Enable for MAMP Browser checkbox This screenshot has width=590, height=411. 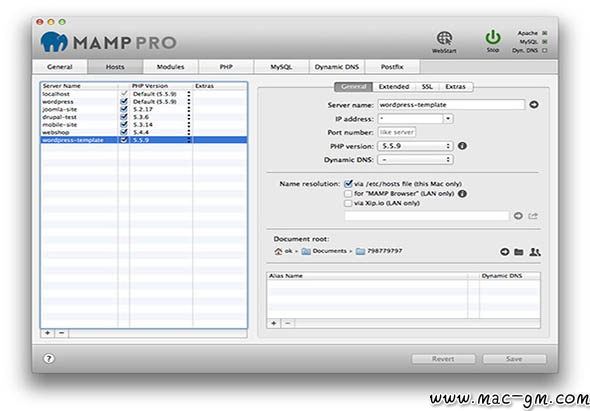(348, 194)
